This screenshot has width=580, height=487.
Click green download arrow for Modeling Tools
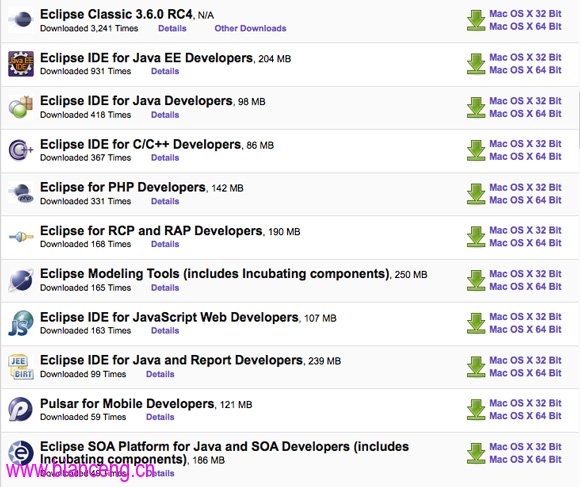pyautogui.click(x=476, y=280)
